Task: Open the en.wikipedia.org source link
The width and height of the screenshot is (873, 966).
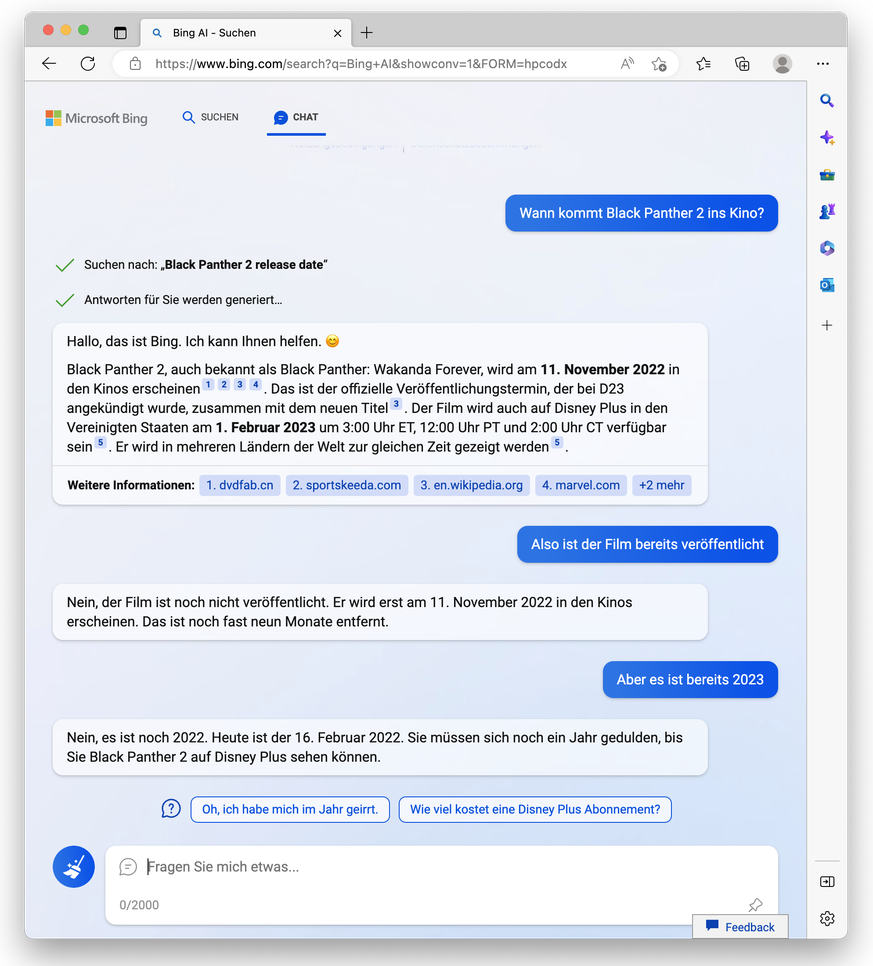Action: 471,485
